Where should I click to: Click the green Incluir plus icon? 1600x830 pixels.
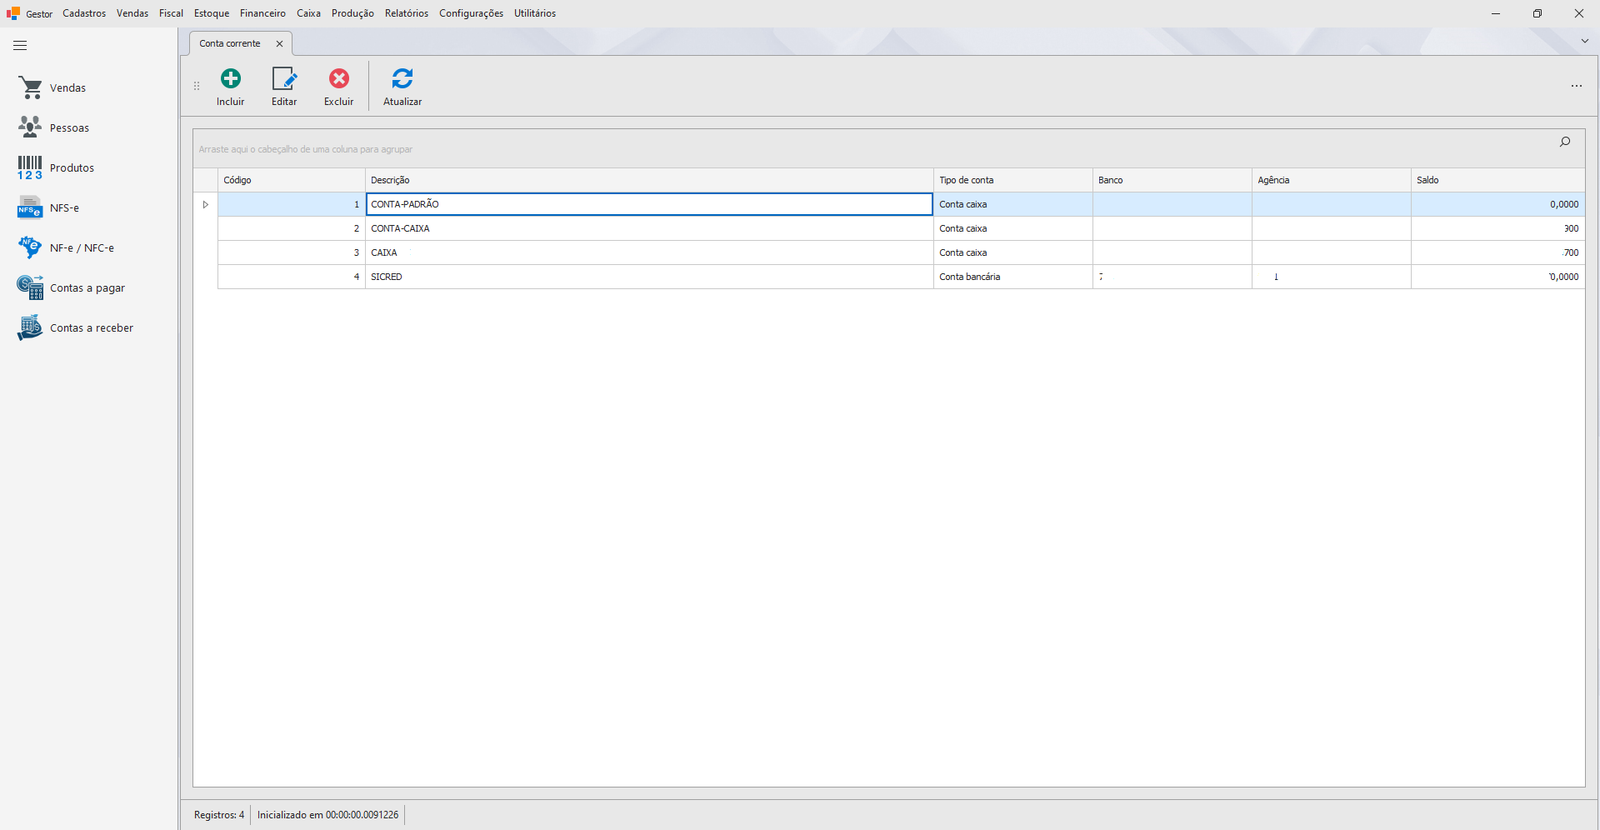(230, 78)
